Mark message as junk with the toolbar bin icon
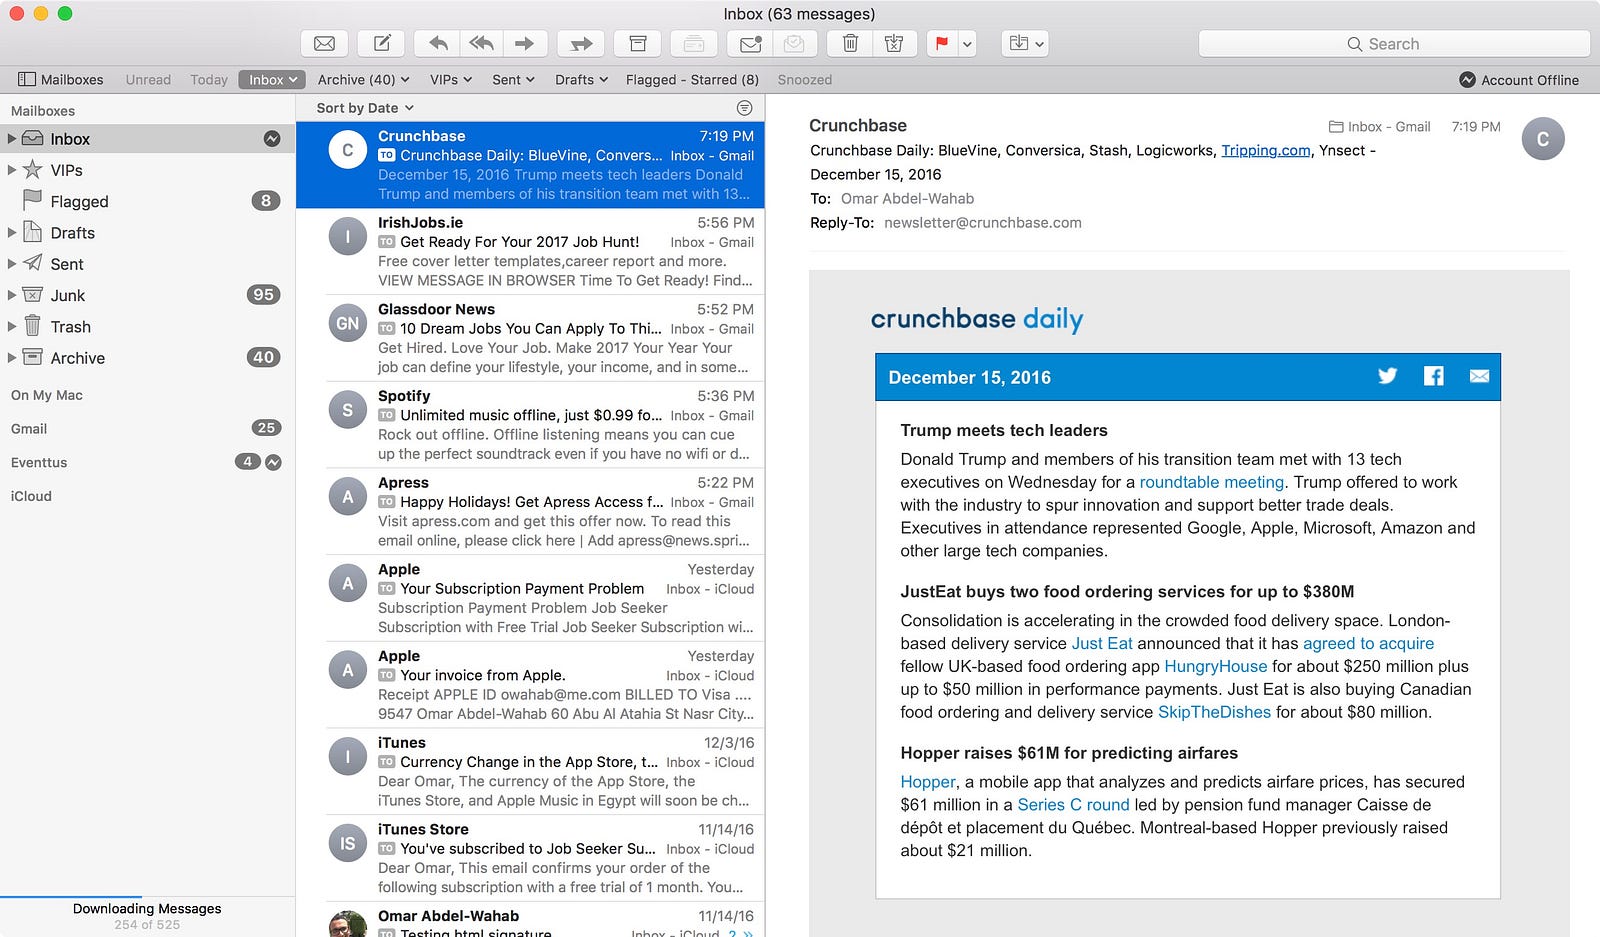The height and width of the screenshot is (937, 1600). tap(894, 43)
